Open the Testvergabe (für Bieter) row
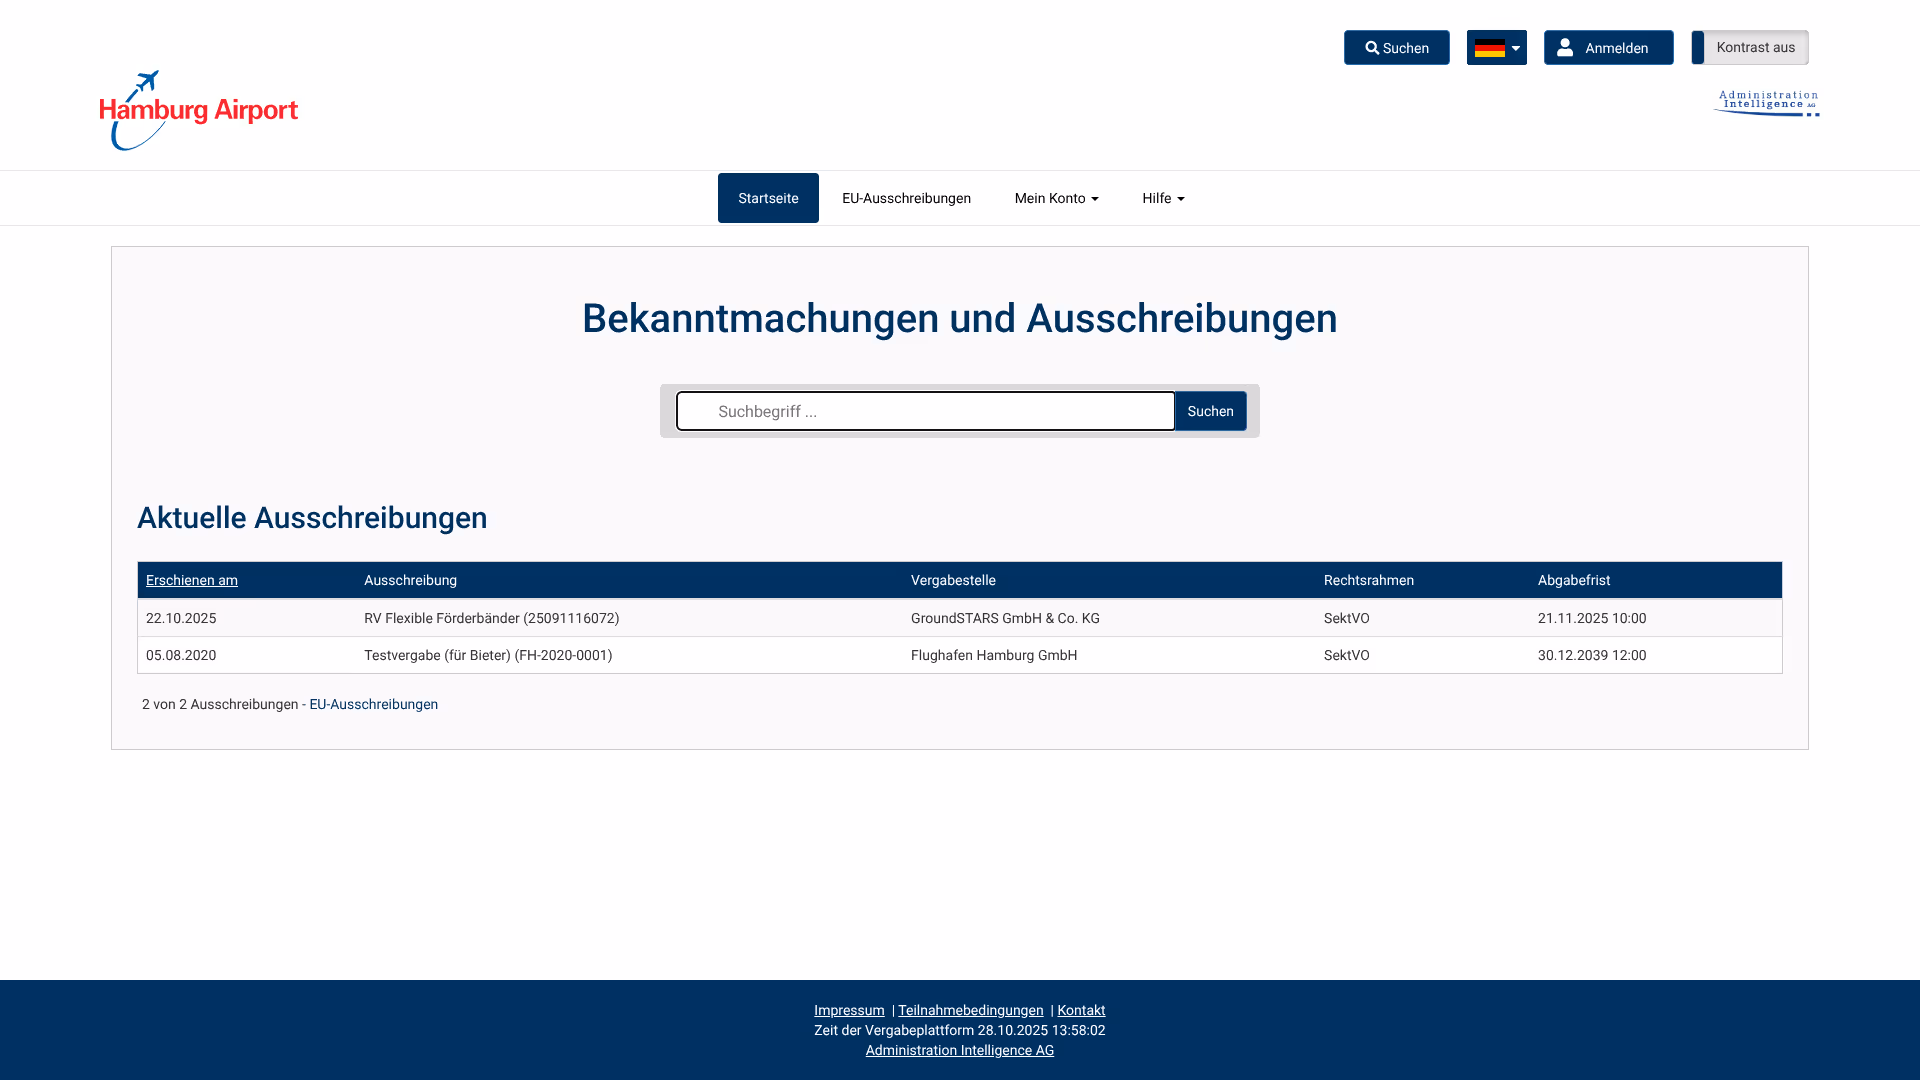The image size is (1920, 1080). [x=488, y=655]
